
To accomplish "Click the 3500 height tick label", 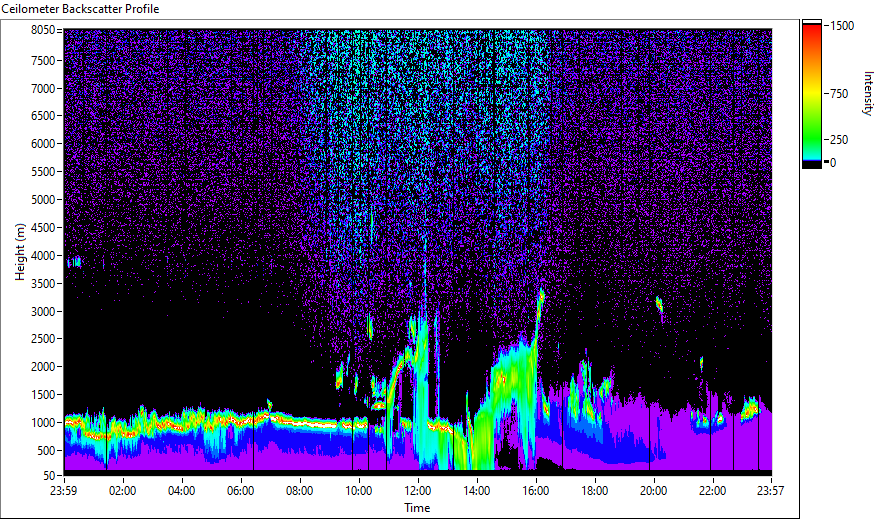I will coord(43,284).
